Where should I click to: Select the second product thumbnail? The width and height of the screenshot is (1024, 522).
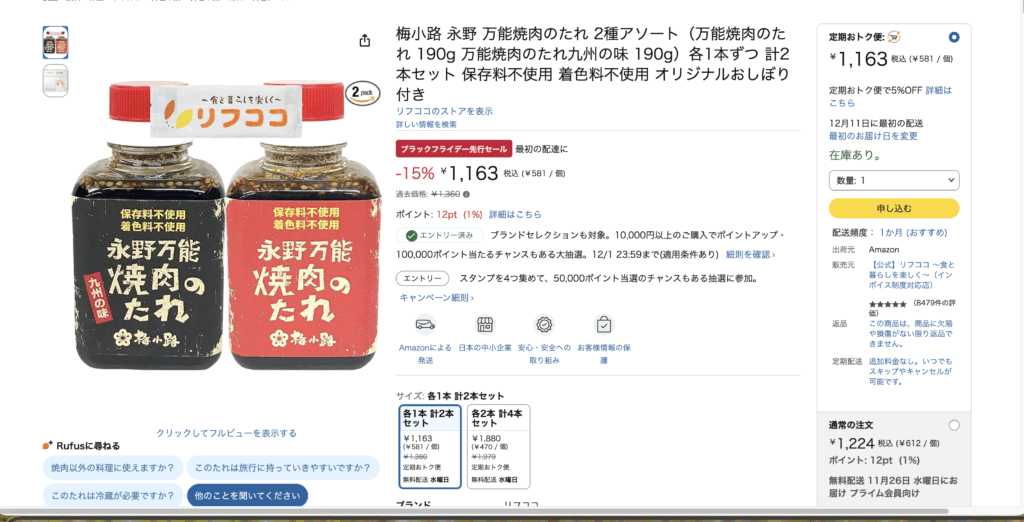coord(56,80)
